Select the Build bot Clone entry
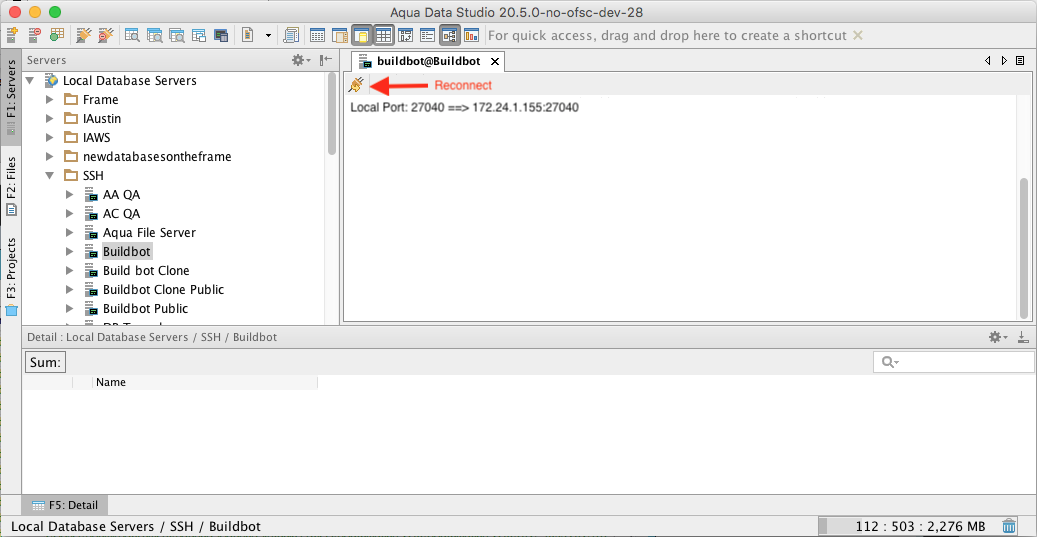 coord(146,270)
